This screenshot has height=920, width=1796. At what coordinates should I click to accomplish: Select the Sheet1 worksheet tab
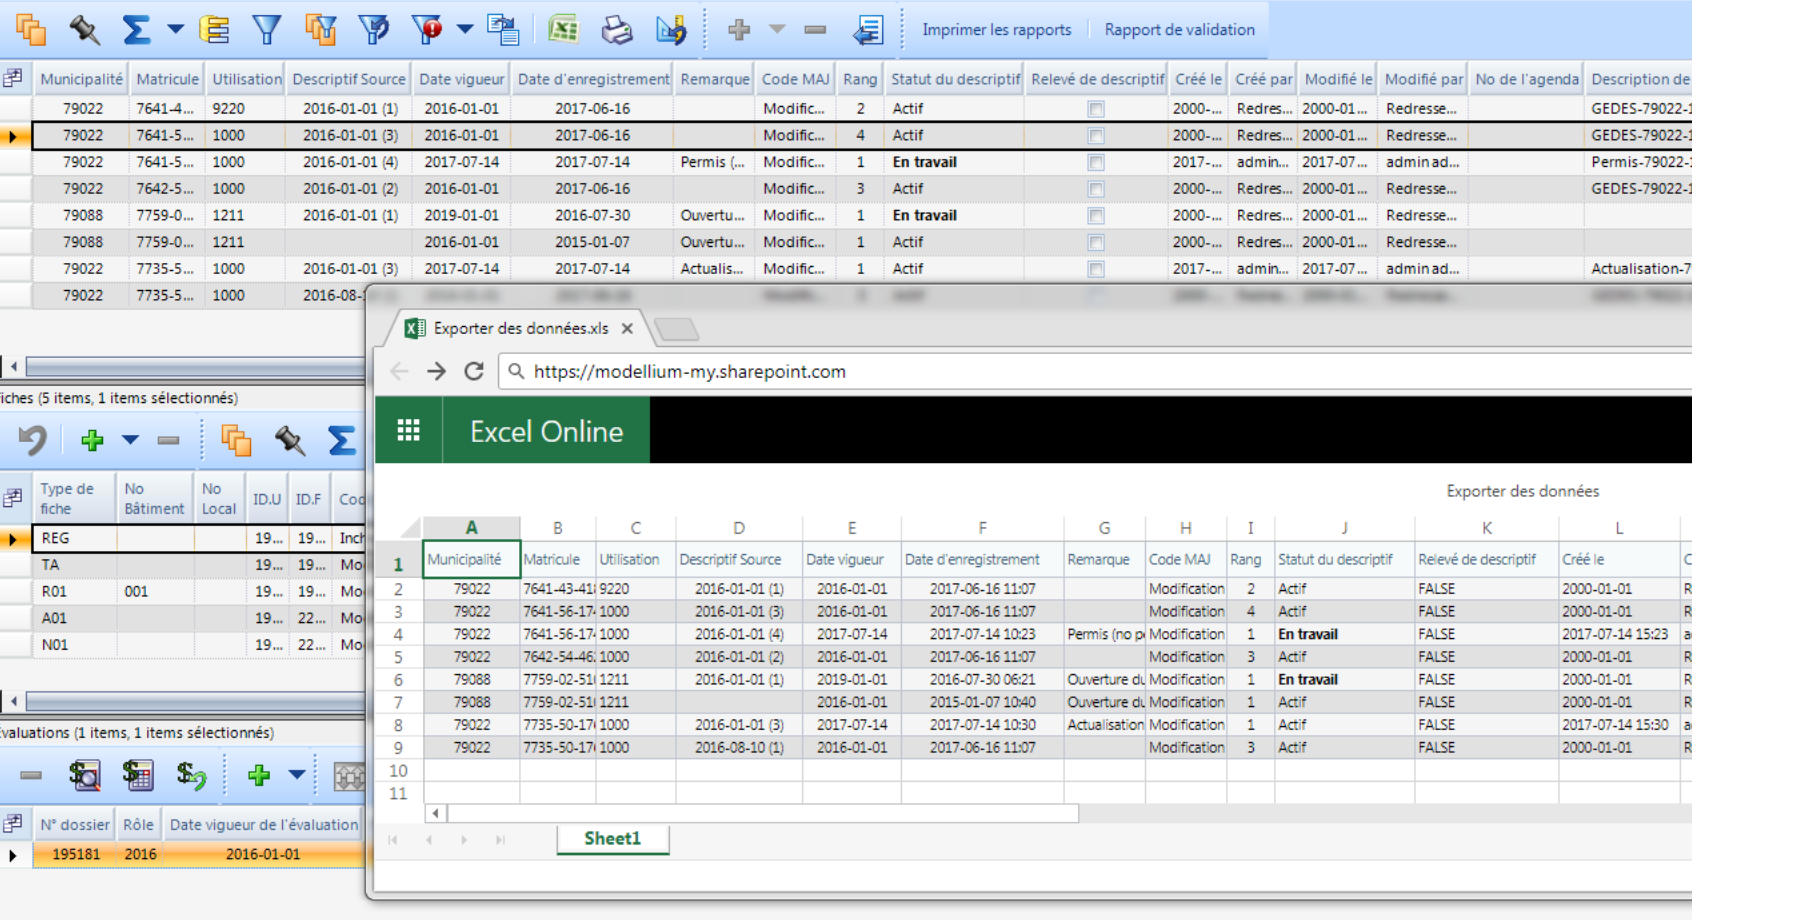[x=612, y=839]
